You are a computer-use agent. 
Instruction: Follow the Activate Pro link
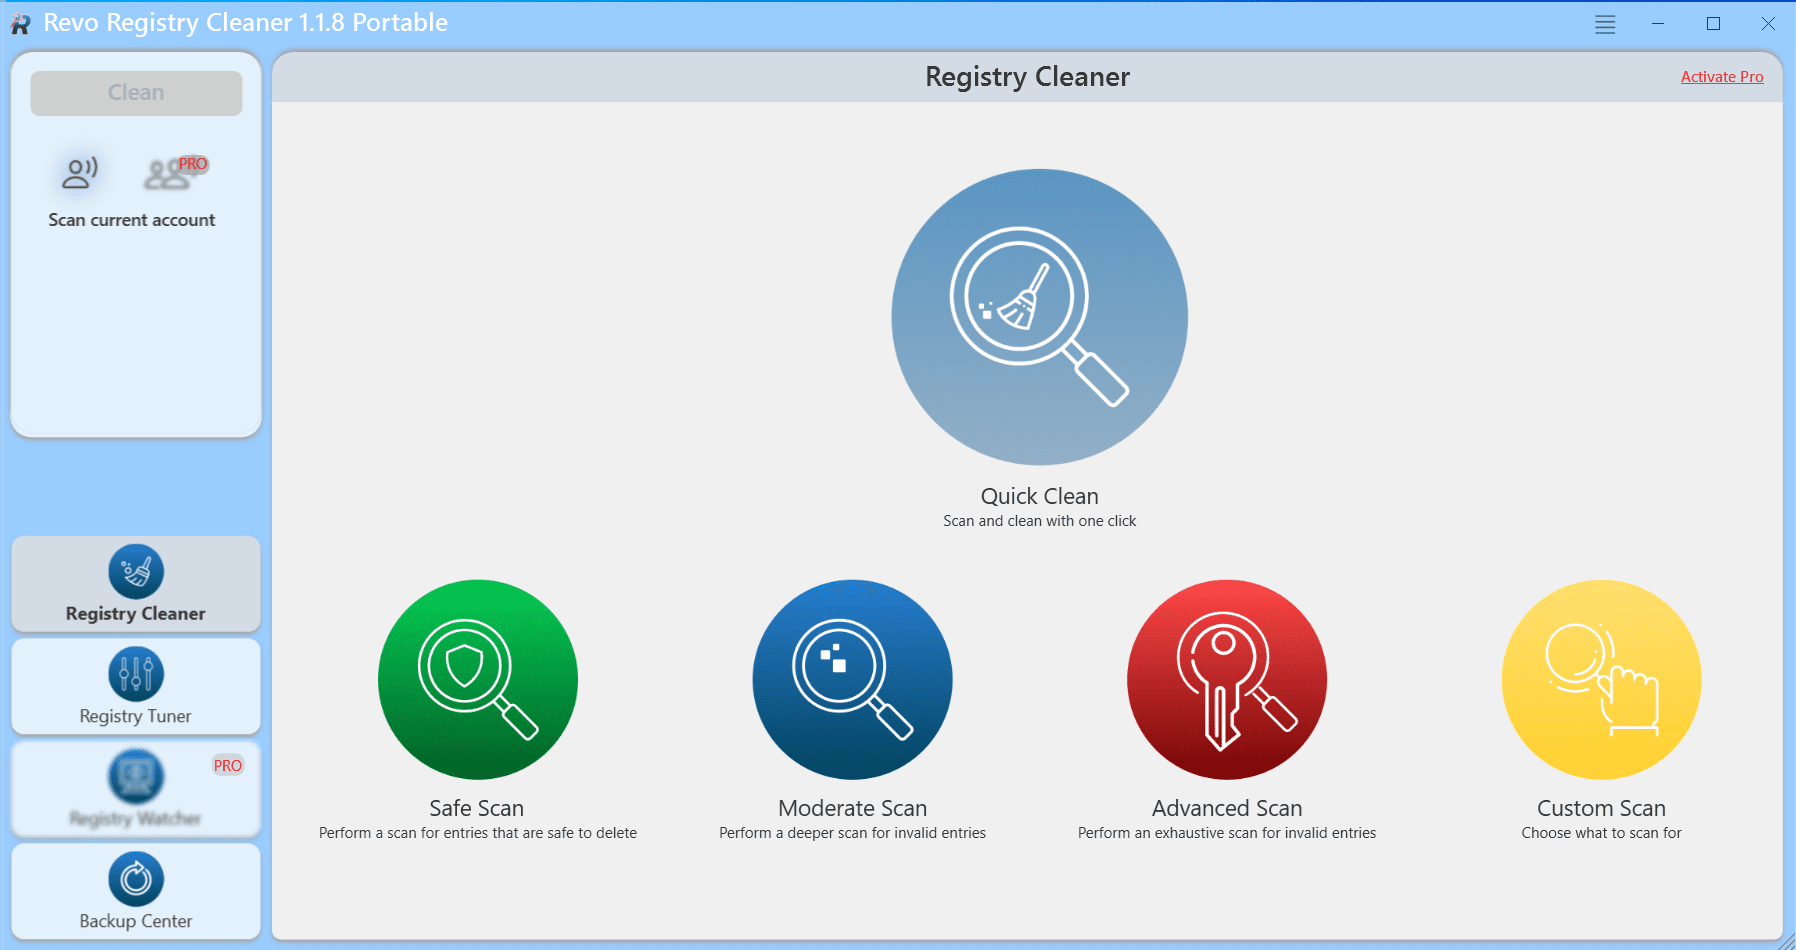coord(1722,77)
